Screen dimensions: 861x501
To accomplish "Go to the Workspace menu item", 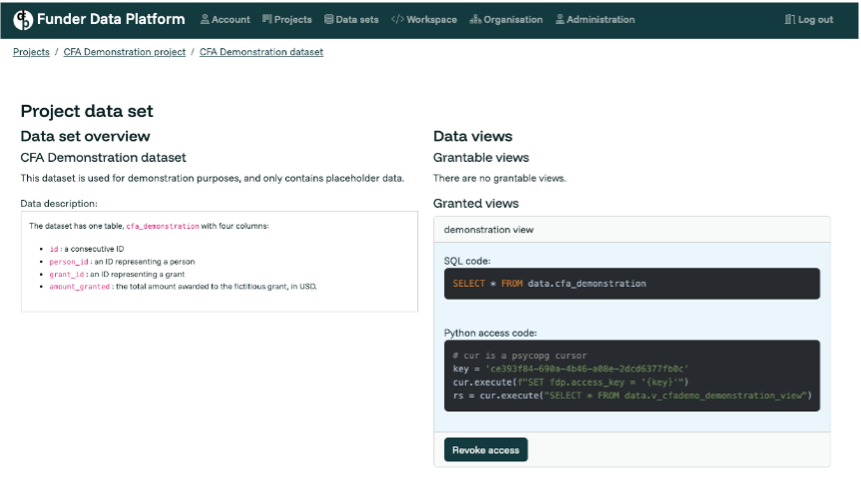I will tap(432, 20).
